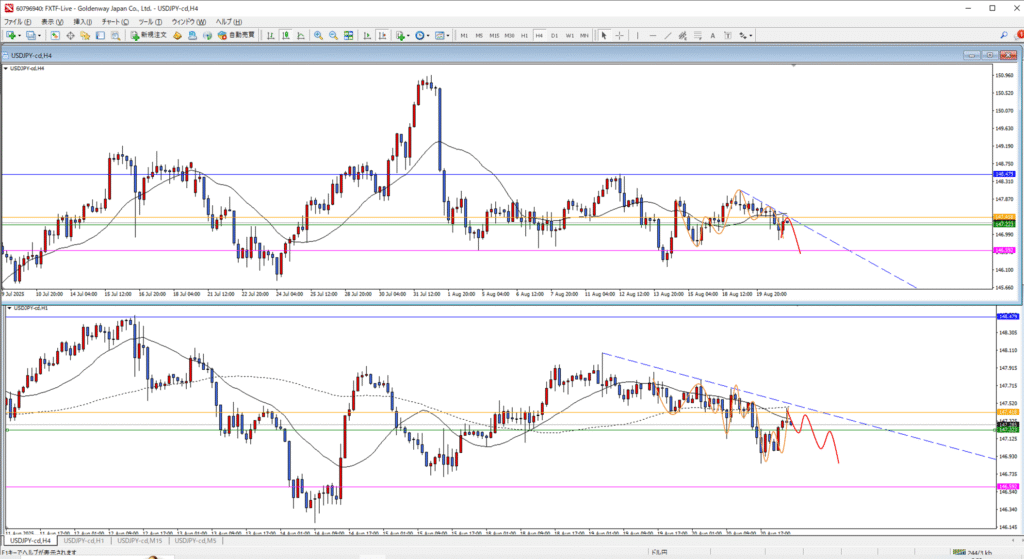Switch to bar chart mode
Image resolution: width=1024 pixels, height=559 pixels.
(270, 35)
